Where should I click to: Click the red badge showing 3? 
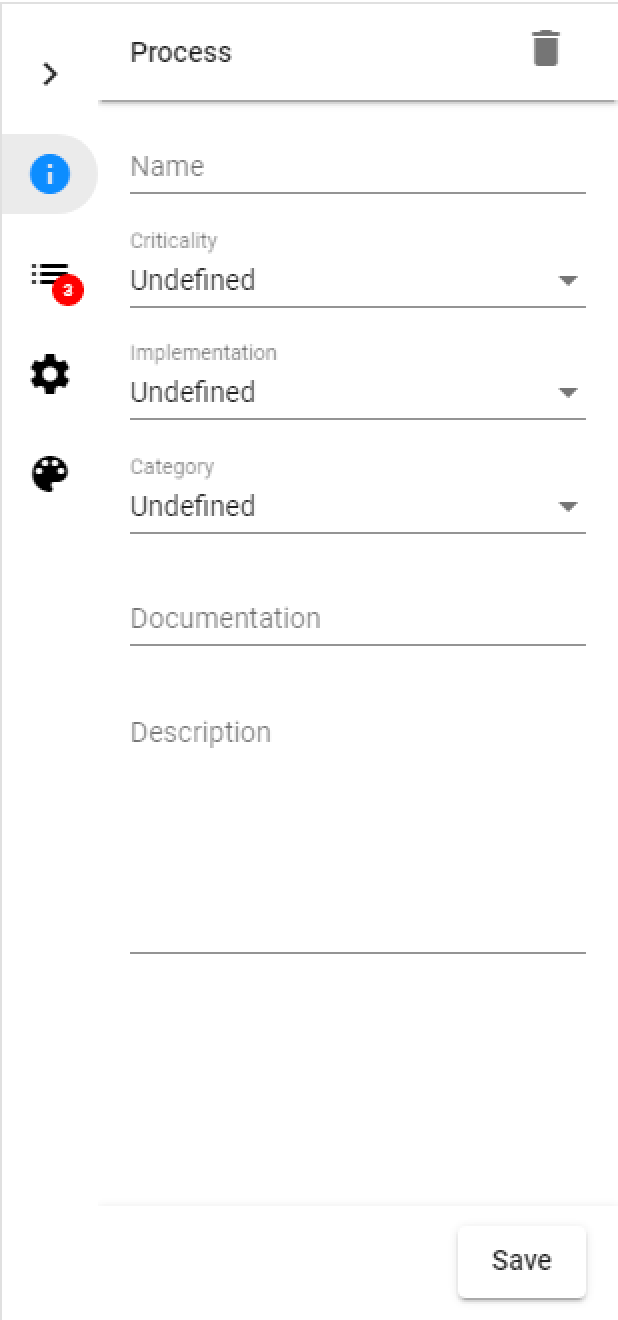68,291
